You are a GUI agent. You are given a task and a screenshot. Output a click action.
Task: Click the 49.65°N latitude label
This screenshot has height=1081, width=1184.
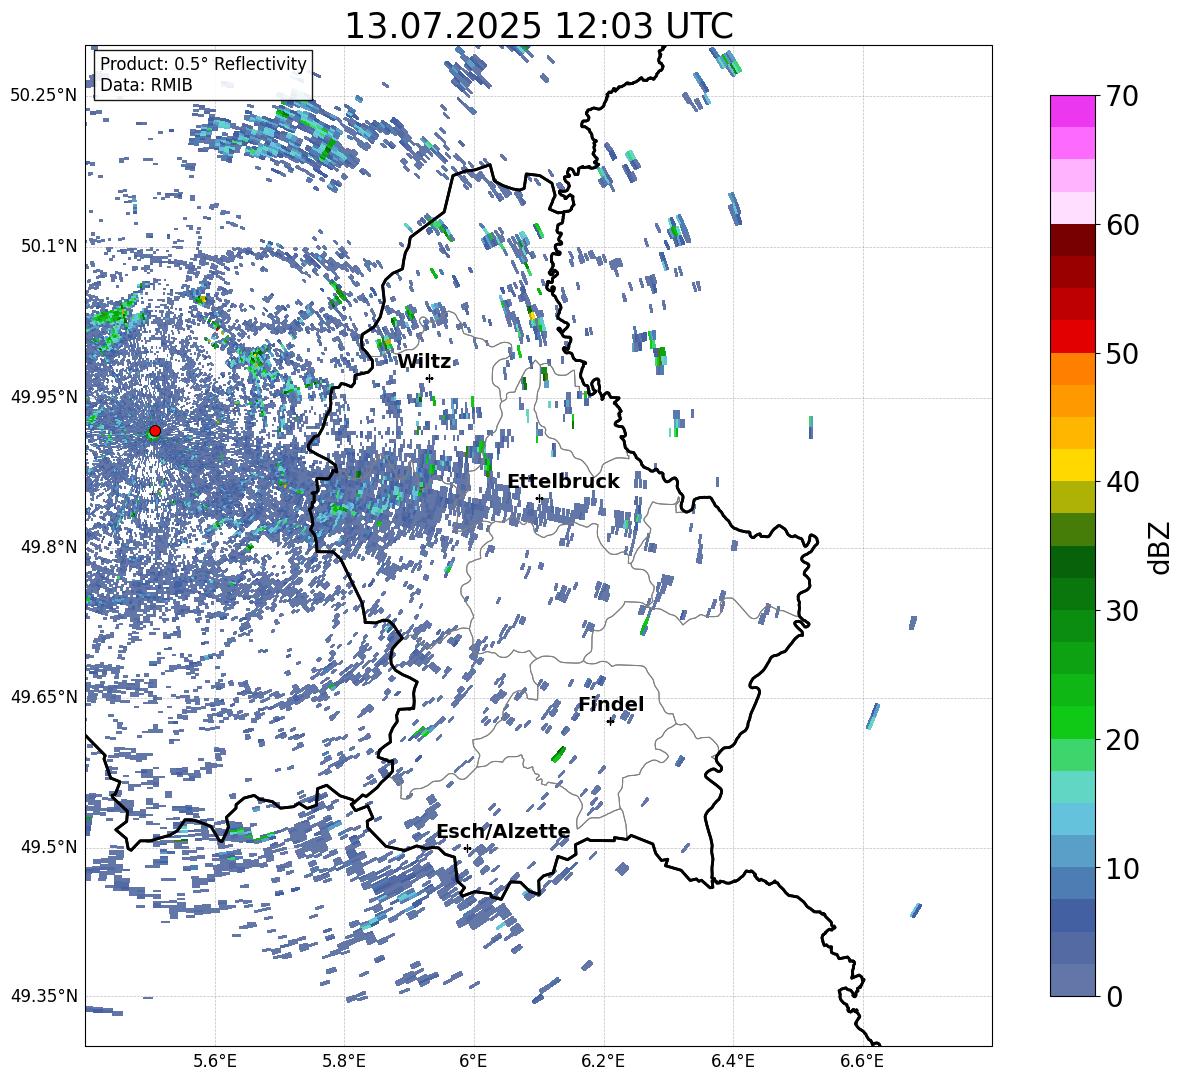click(x=44, y=696)
